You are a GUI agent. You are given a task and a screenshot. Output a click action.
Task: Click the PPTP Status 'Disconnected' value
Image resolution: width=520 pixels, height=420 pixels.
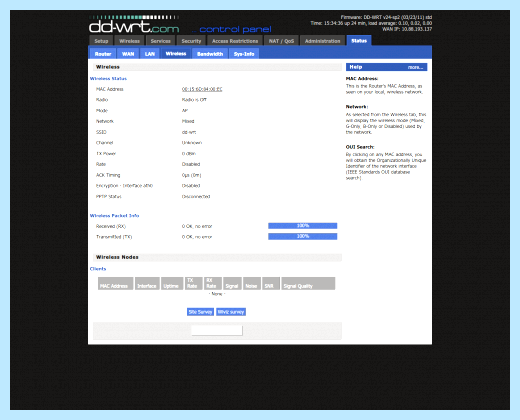pos(196,196)
